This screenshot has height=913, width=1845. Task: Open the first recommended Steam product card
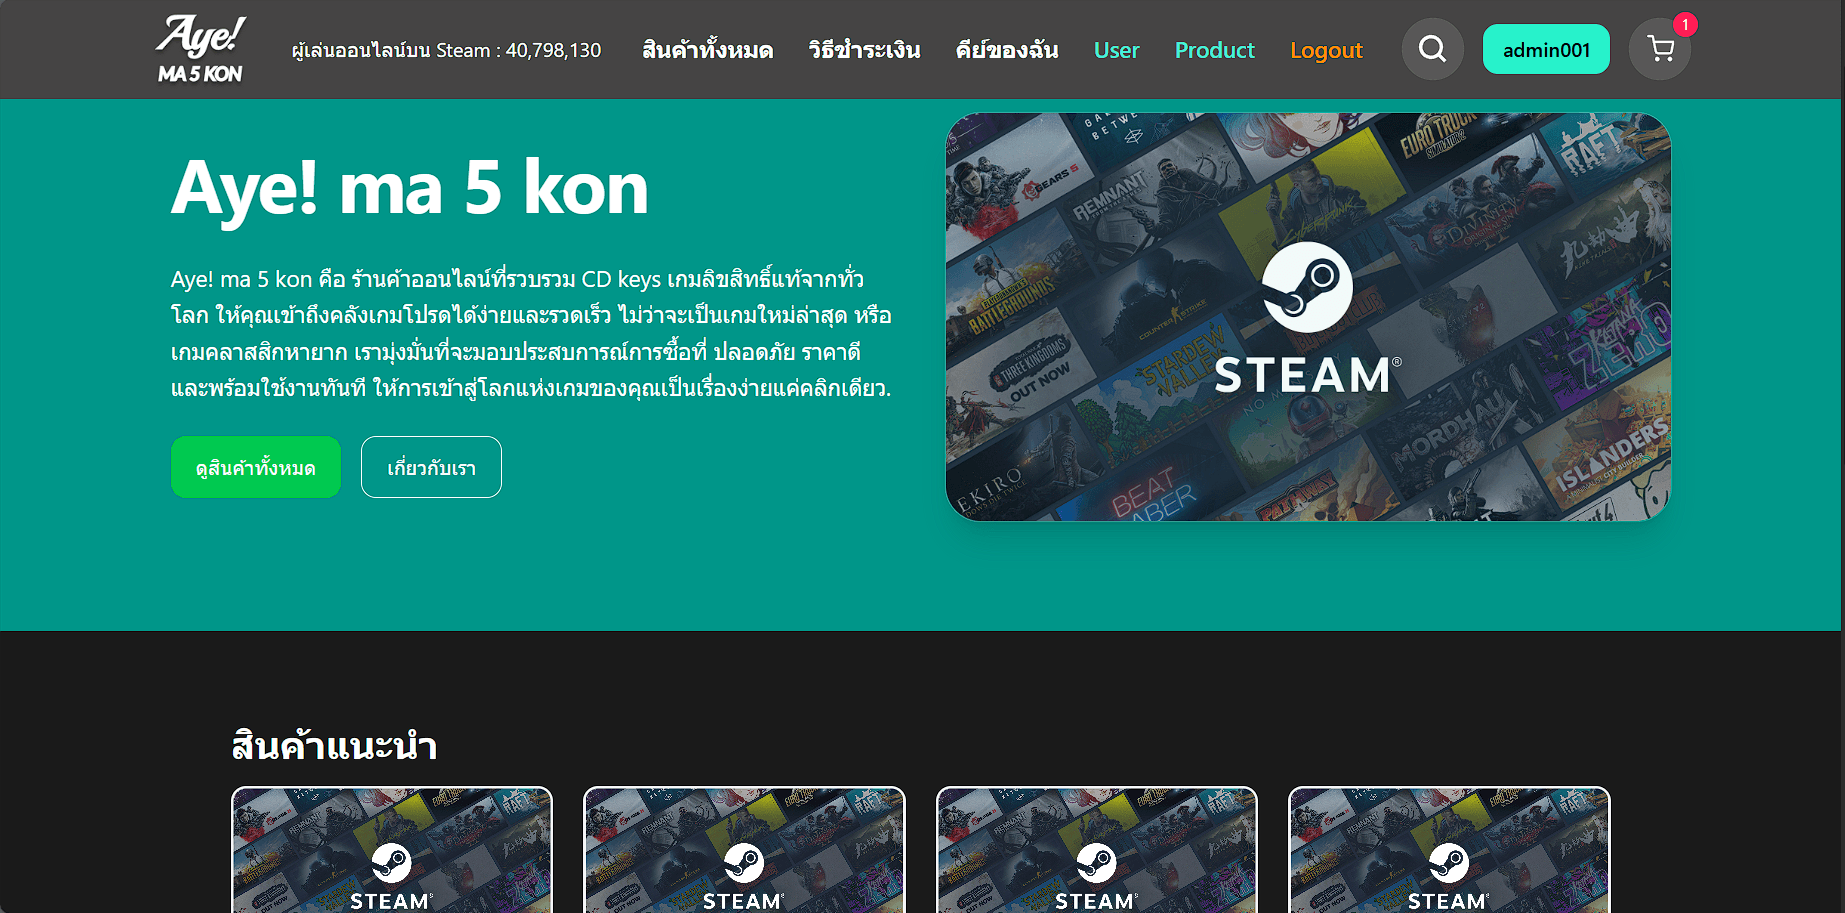click(x=392, y=850)
